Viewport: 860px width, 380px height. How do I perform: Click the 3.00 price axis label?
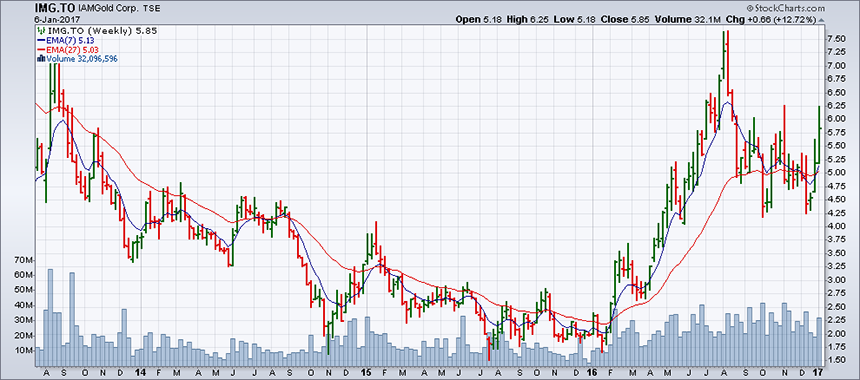pos(837,280)
